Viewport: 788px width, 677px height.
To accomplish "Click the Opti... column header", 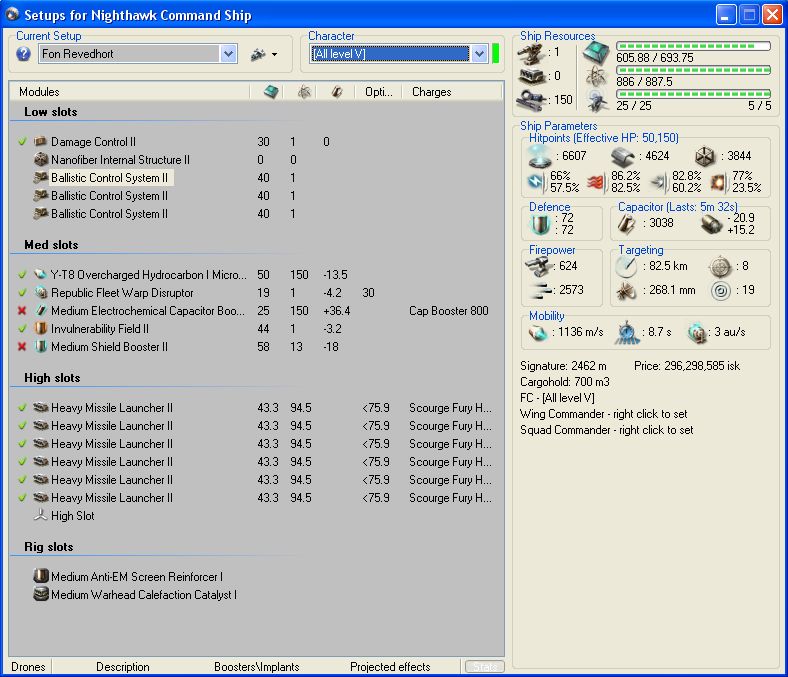I will coord(378,91).
